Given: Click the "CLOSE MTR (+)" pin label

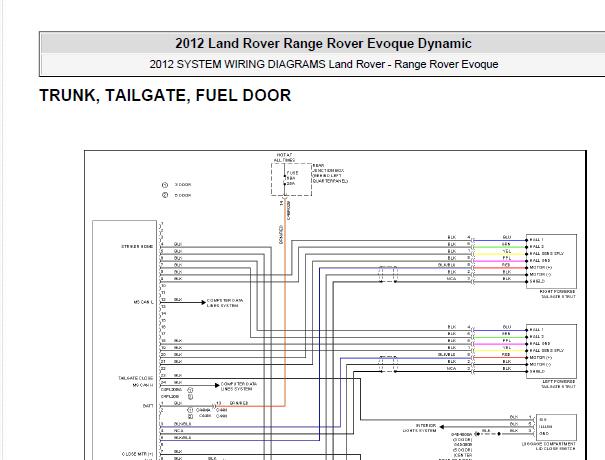Looking at the screenshot, I should [137, 454].
